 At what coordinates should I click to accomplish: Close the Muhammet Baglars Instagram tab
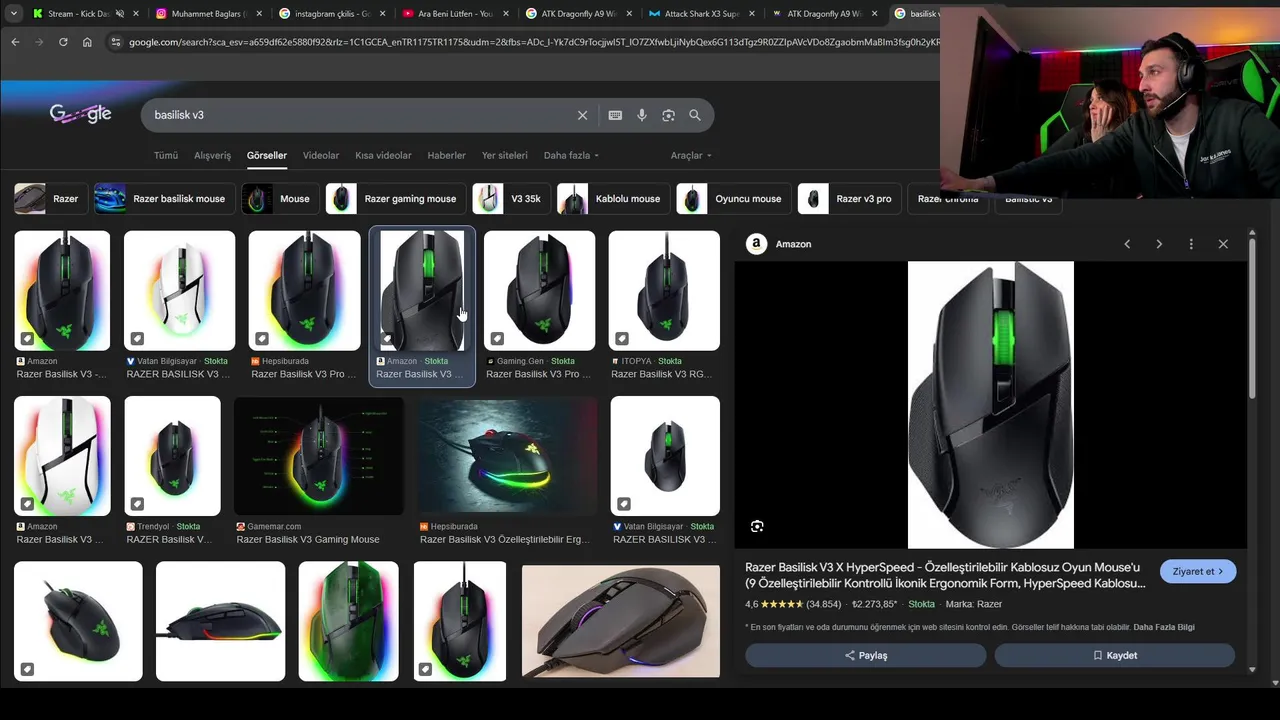[x=259, y=14]
